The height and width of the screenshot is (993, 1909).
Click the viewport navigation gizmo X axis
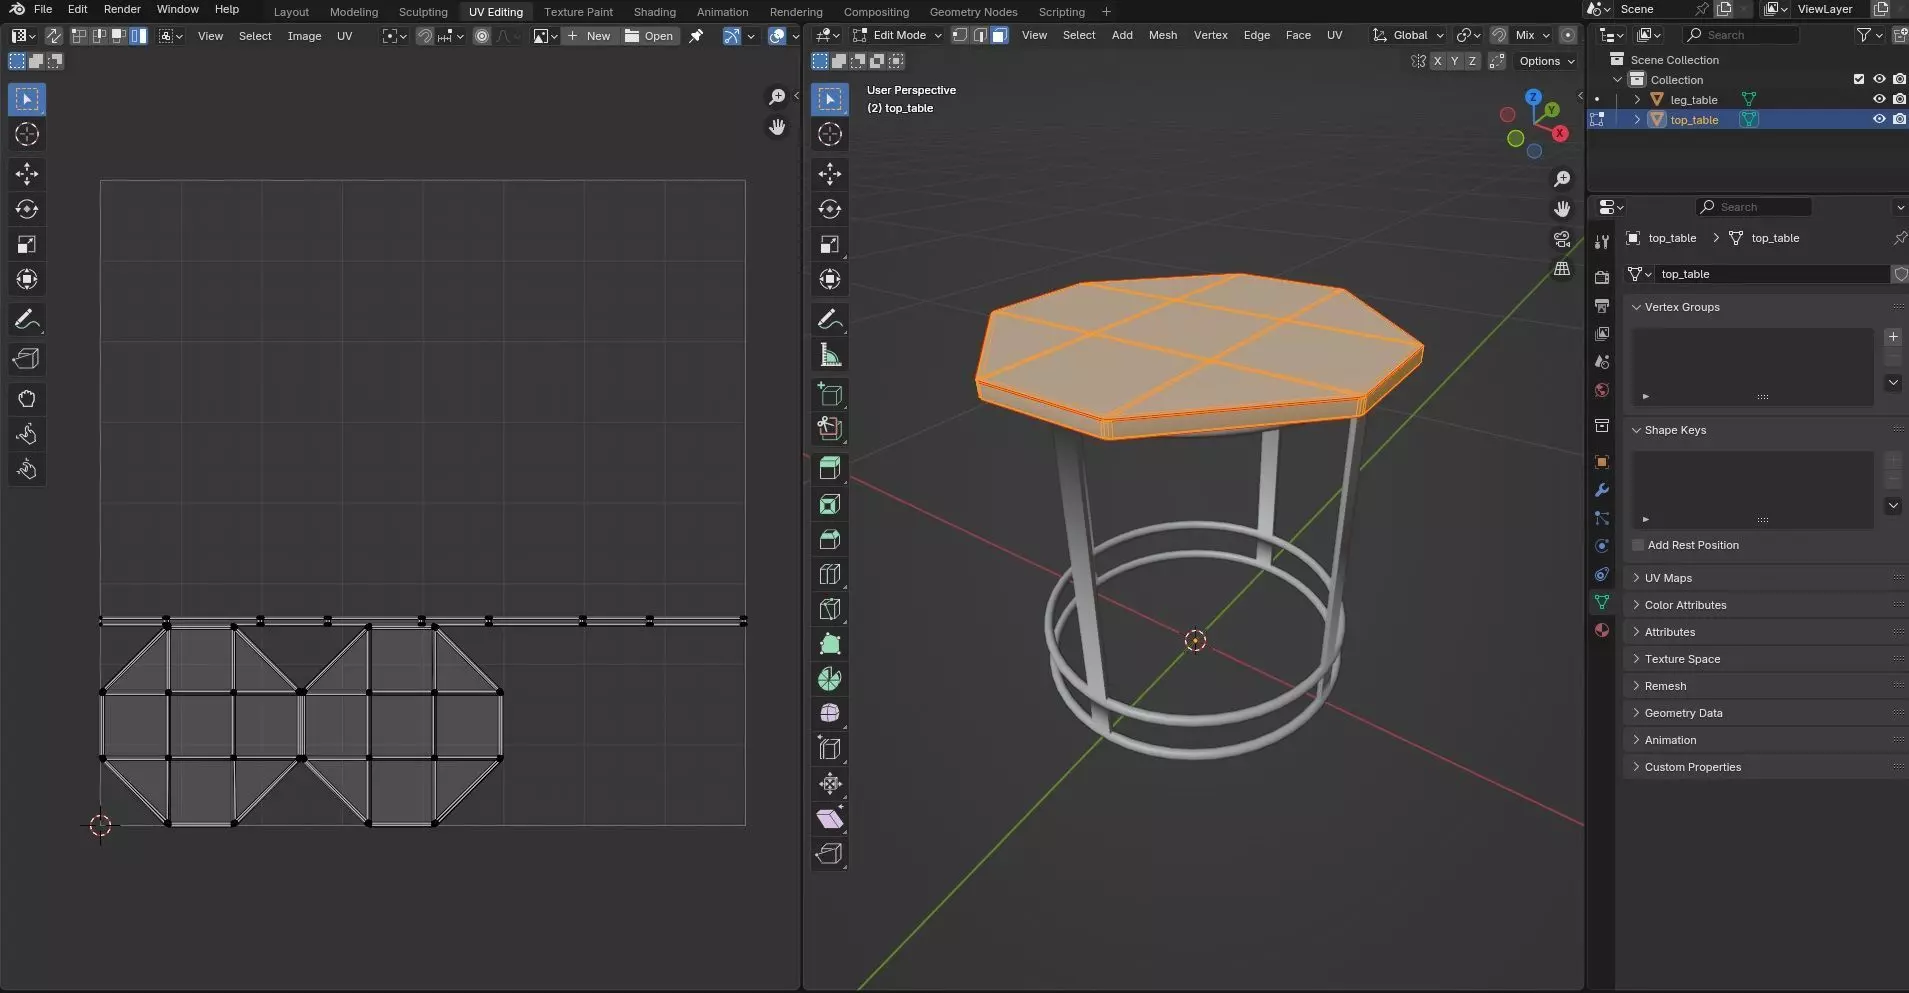[1560, 133]
